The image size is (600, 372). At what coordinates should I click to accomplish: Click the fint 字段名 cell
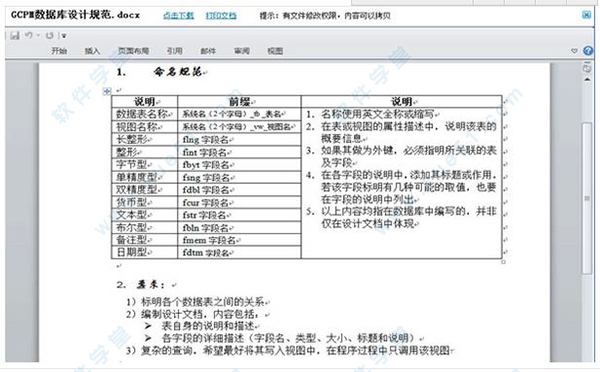click(240, 152)
